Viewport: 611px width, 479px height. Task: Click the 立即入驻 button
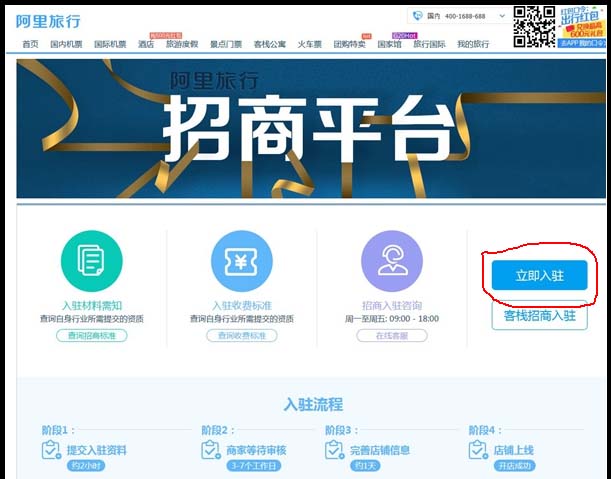(539, 276)
